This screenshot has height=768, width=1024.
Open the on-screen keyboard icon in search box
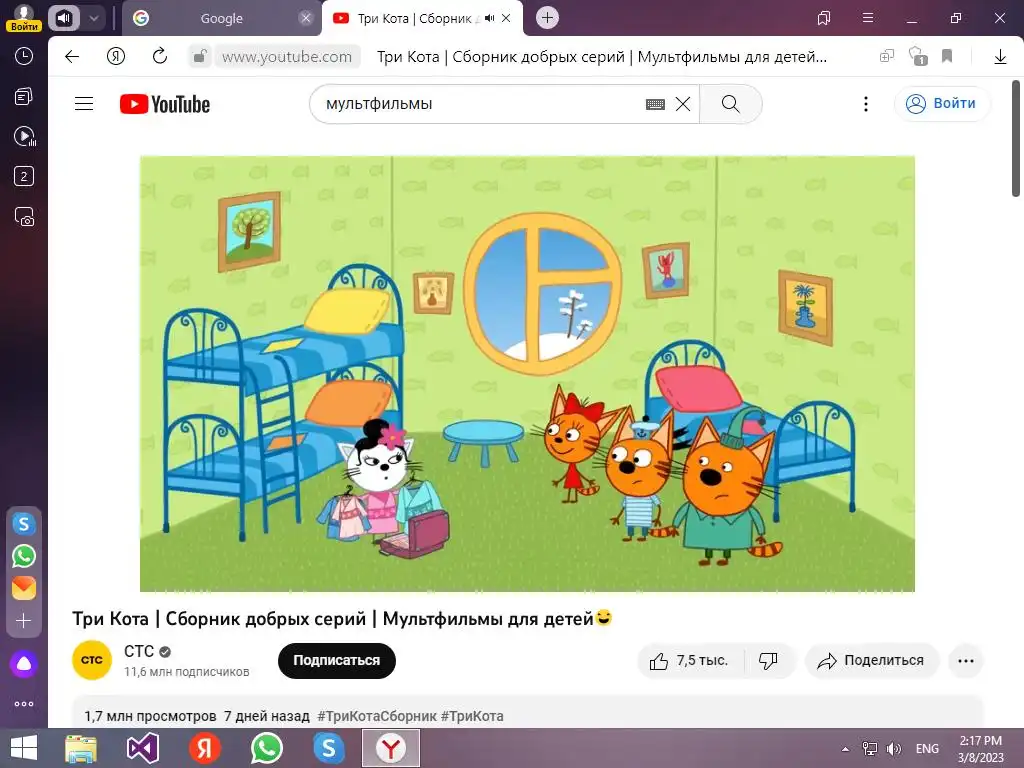tap(655, 104)
